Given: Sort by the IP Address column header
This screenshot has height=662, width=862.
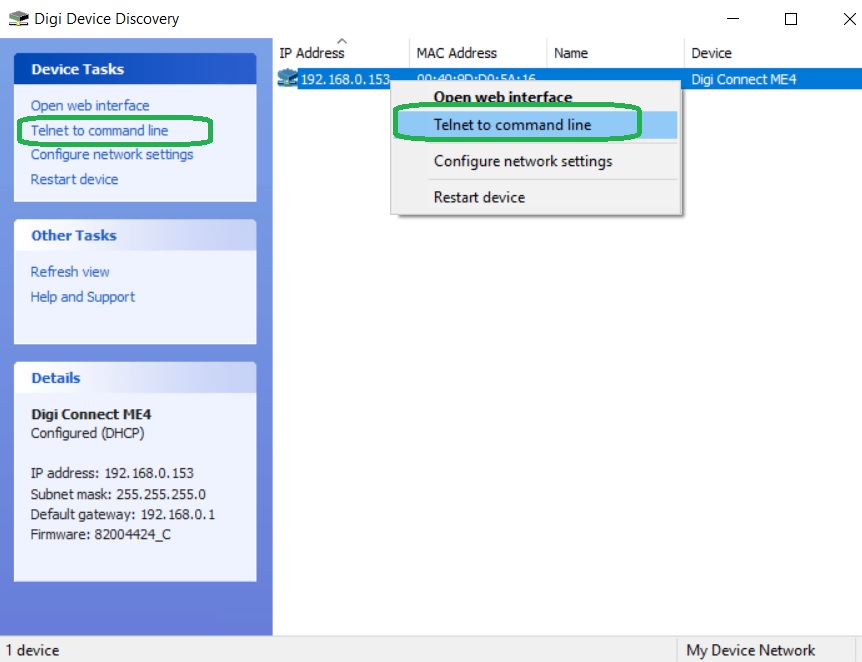Looking at the screenshot, I should pos(341,53).
